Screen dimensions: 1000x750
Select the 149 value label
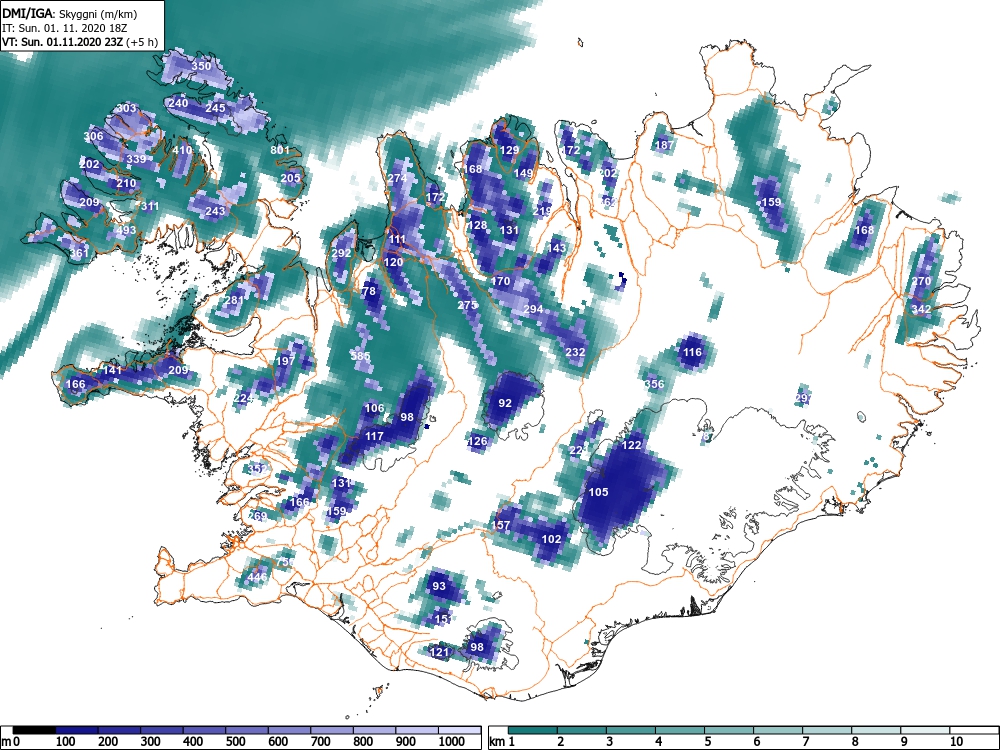click(x=523, y=173)
